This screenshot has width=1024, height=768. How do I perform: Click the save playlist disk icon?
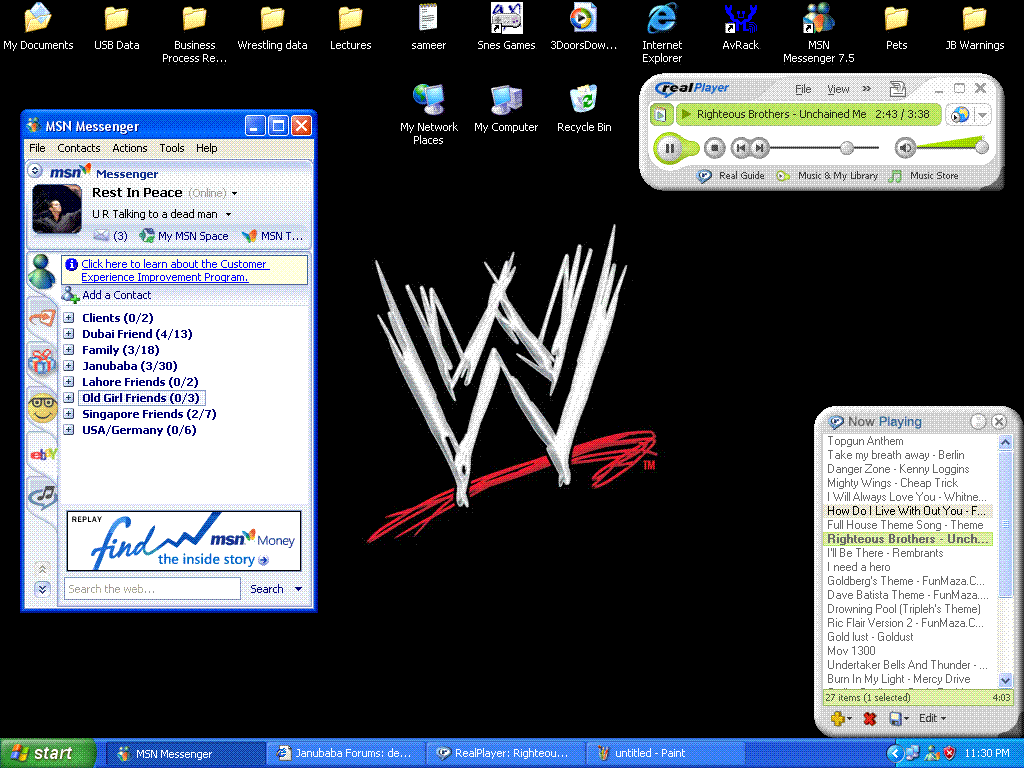point(898,719)
